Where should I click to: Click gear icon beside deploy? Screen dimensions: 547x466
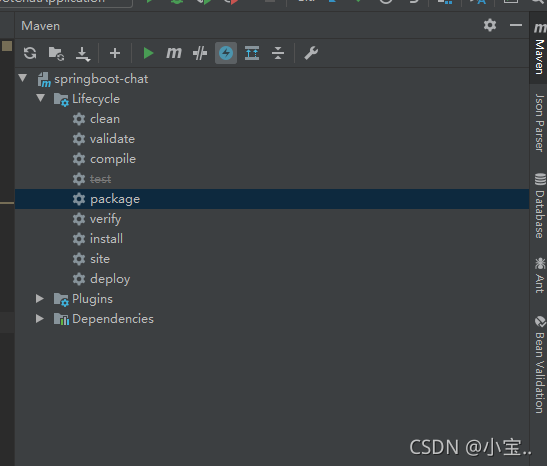[79, 279]
